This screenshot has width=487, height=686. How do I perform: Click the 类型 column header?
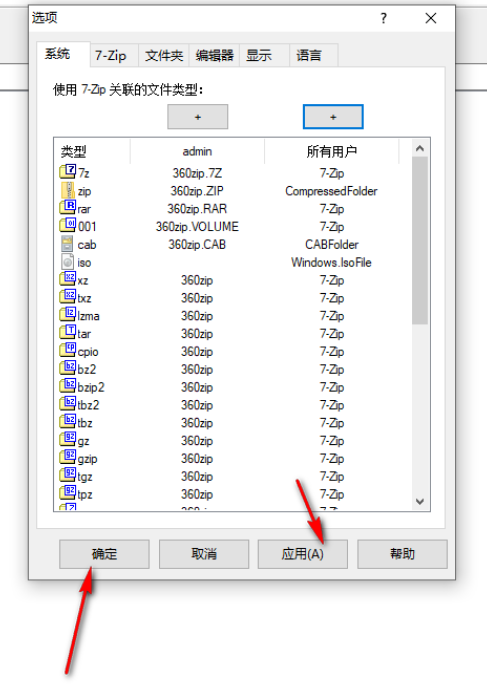[x=92, y=151]
